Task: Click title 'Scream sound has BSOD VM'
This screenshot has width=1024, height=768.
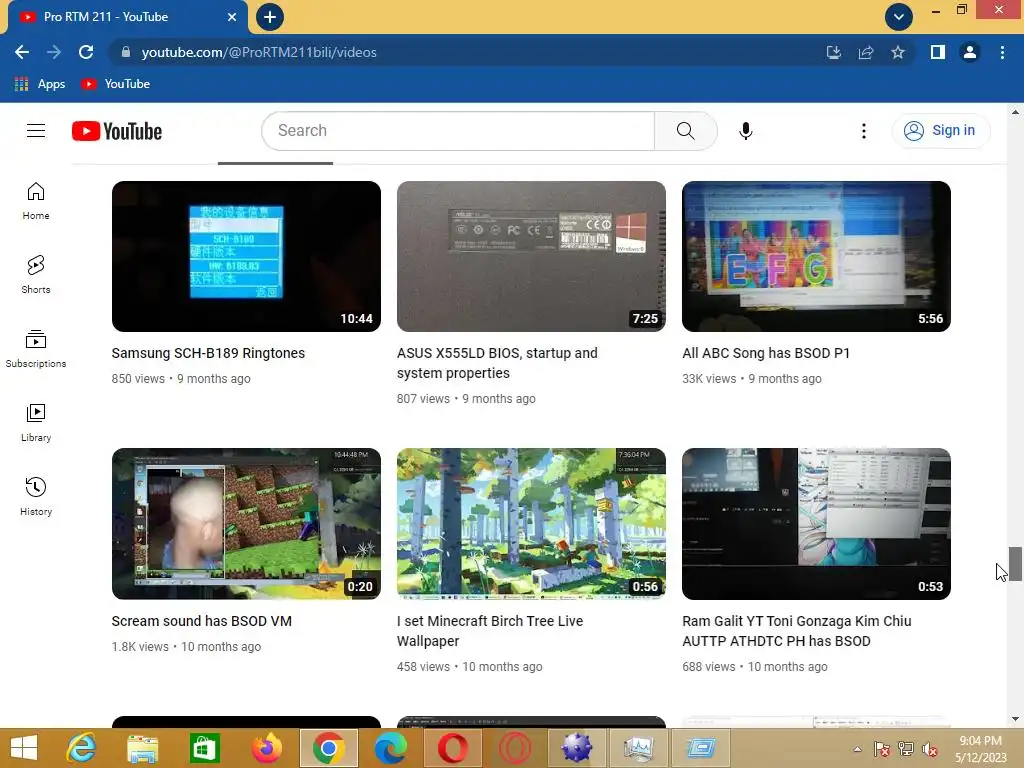Action: click(x=202, y=621)
